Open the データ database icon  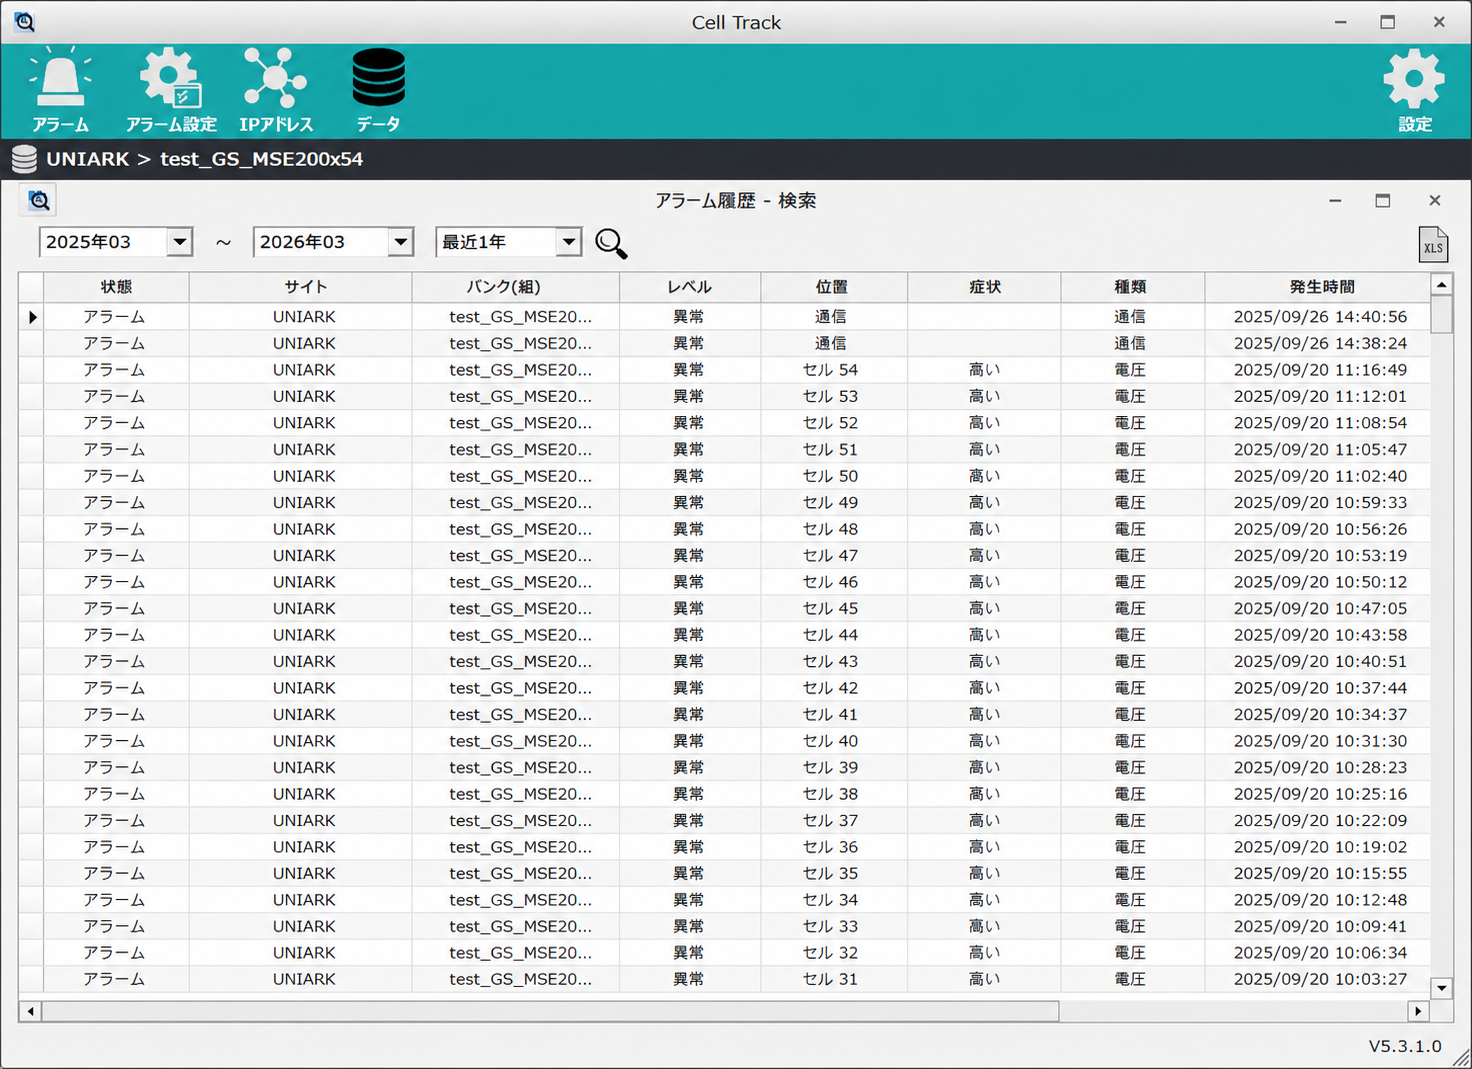[x=378, y=89]
